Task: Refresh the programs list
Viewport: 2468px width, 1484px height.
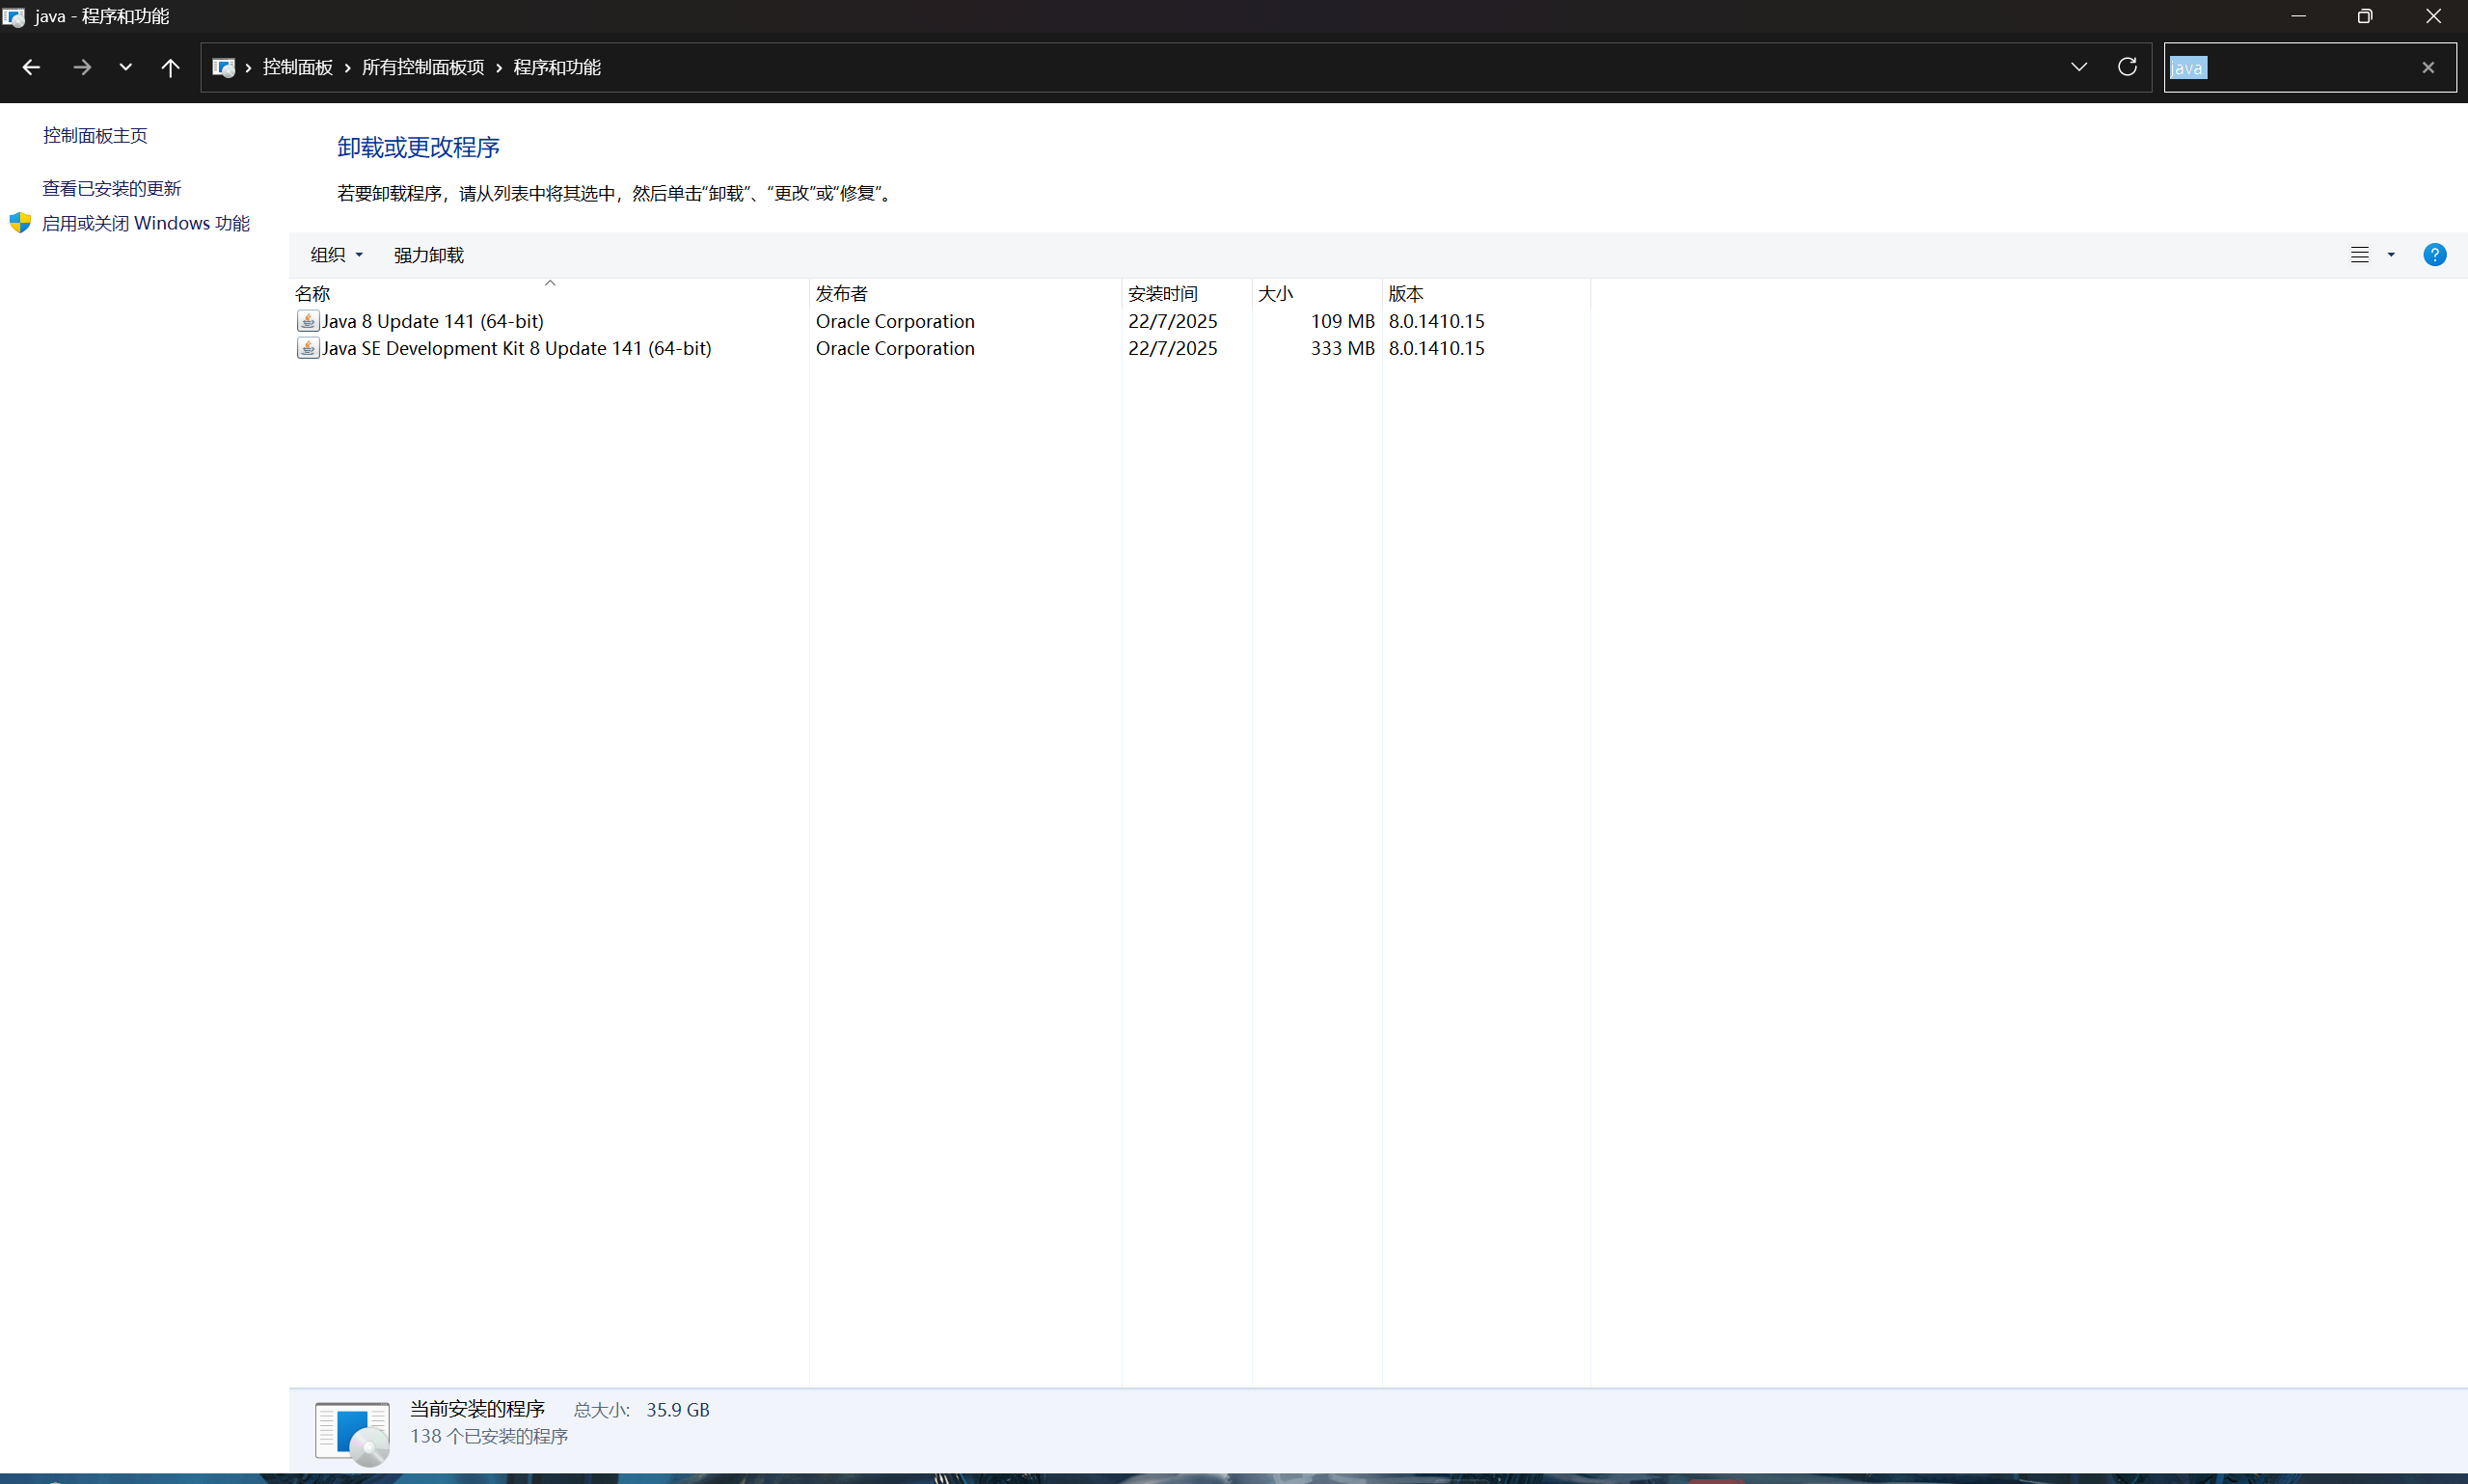Action: click(2127, 66)
